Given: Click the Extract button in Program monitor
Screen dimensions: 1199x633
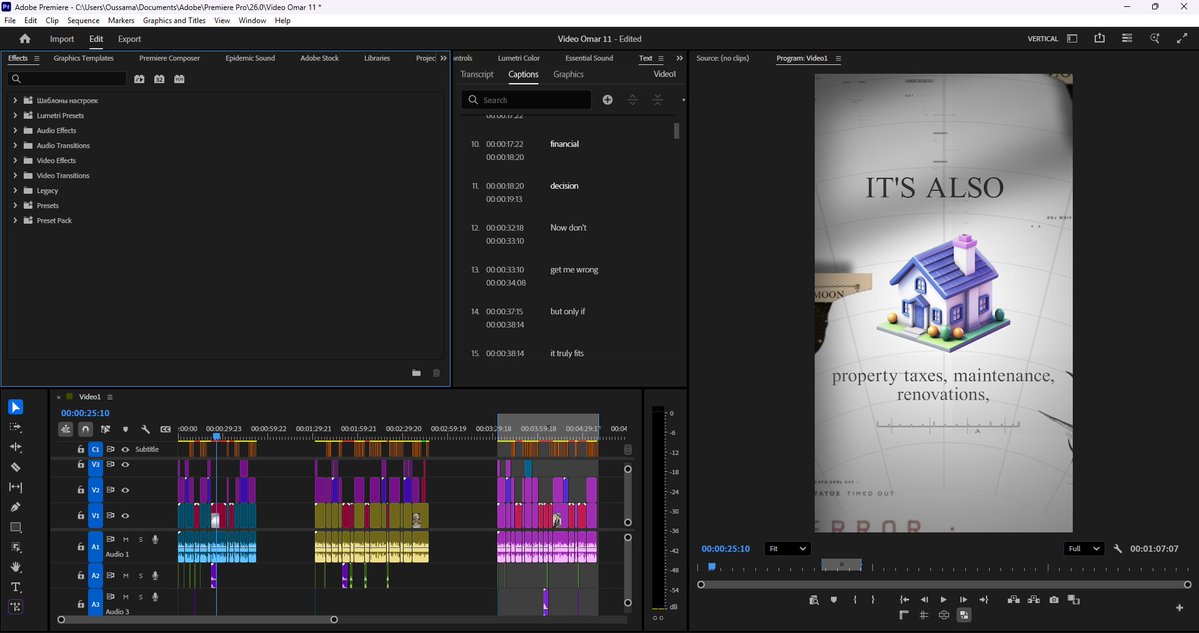Looking at the screenshot, I should pos(1034,599).
